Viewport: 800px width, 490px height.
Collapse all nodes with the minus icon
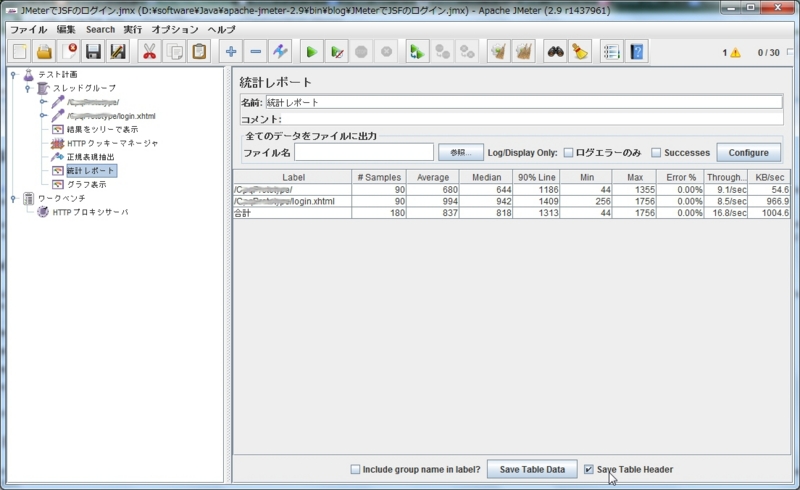tap(256, 52)
